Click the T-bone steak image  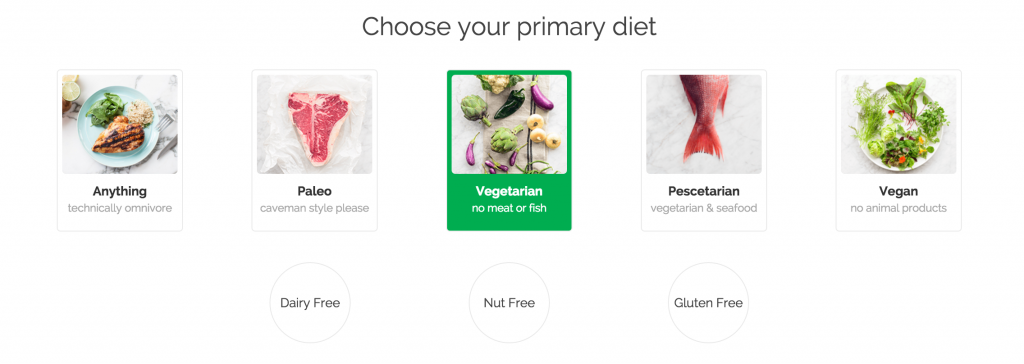314,124
